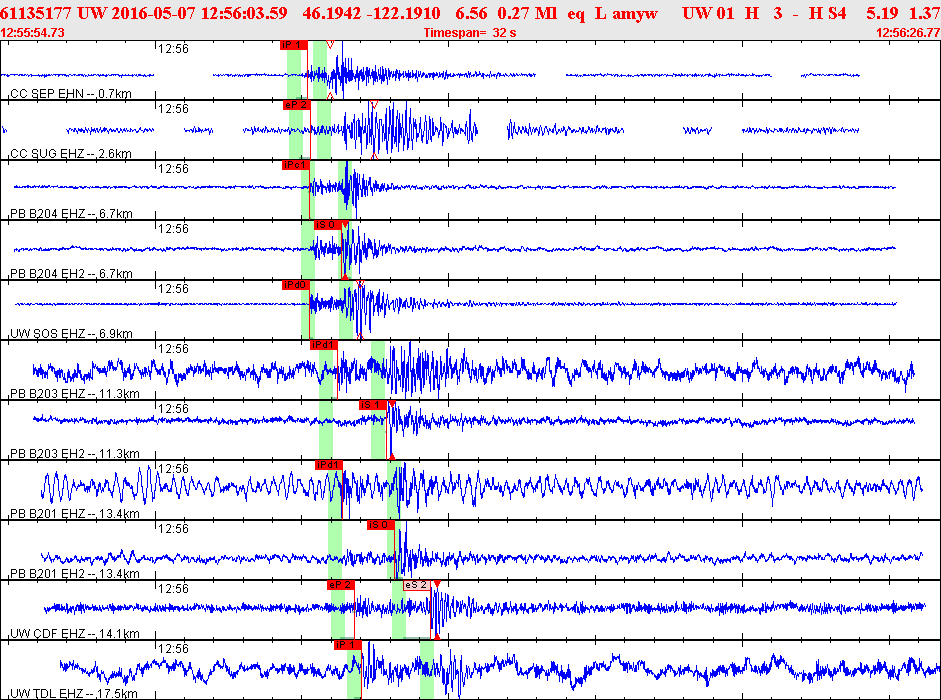
Task: Click the UW SOS EHZ -- 6.9km channel label
Action: pyautogui.click(x=71, y=334)
